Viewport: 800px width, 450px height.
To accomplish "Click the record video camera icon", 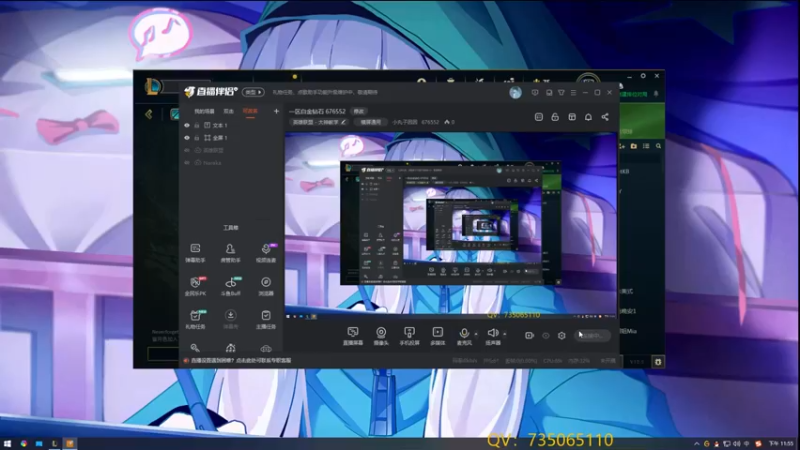I will click(529, 336).
